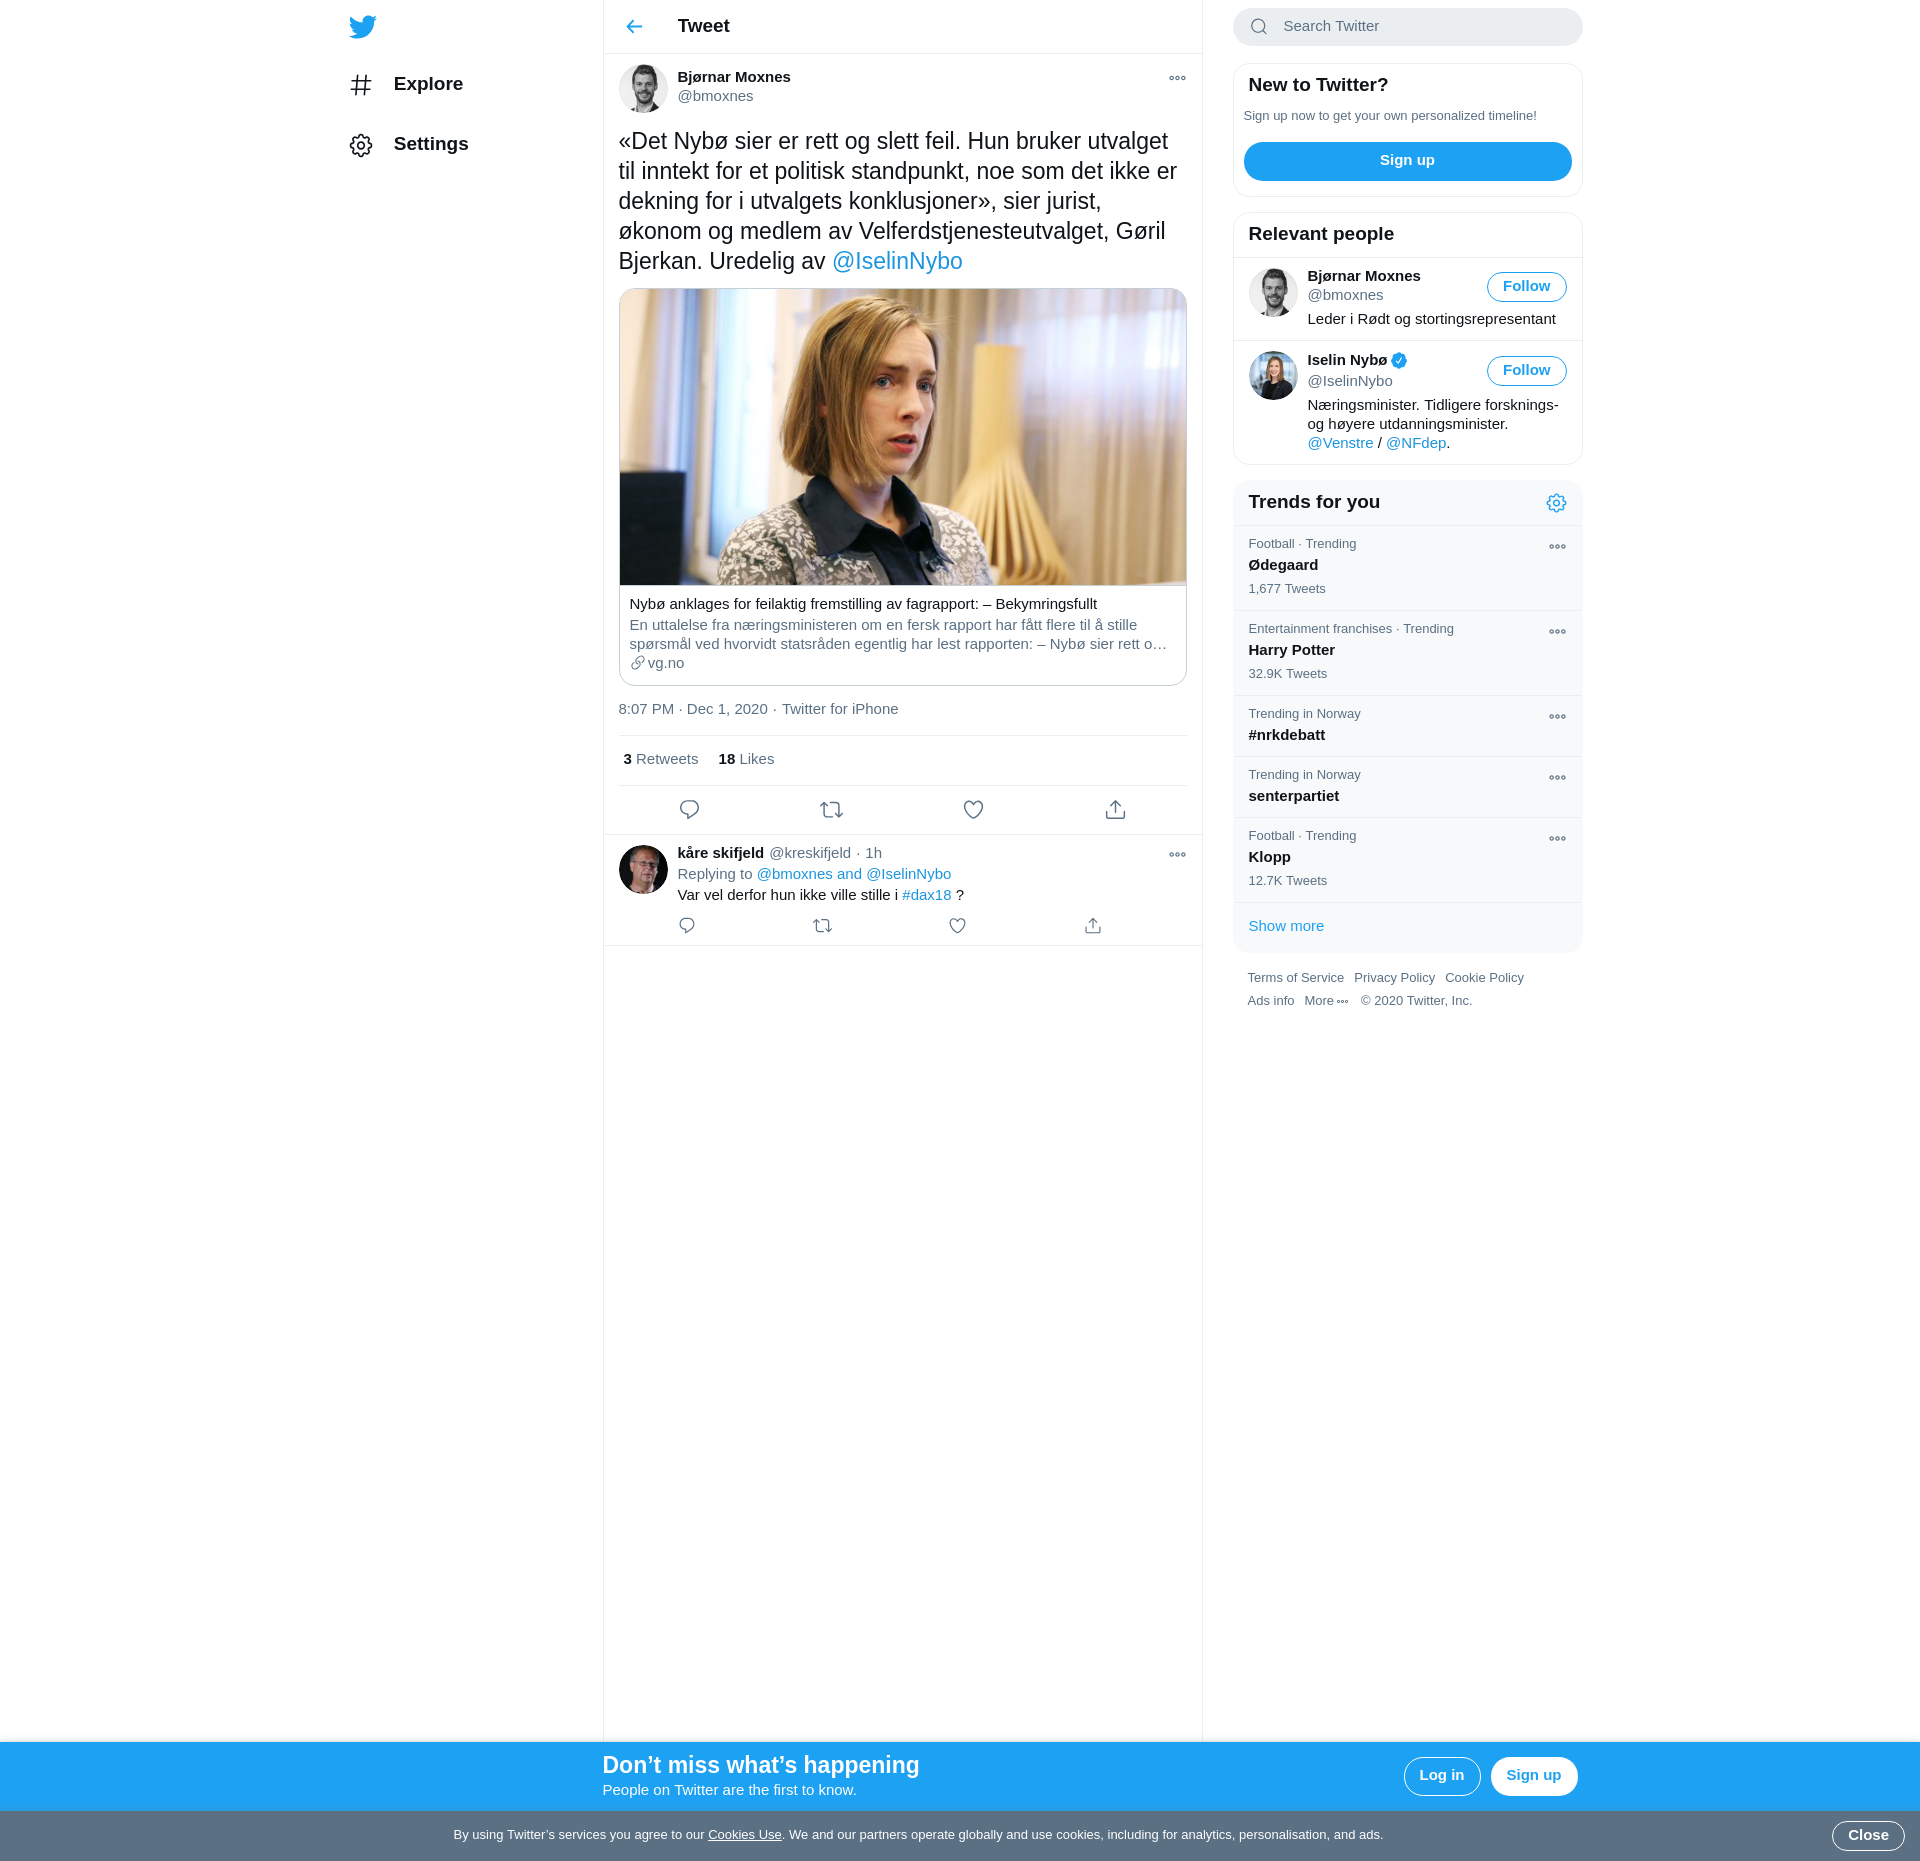
Task: Open the #nrkdebatt trend
Action: coord(1407,726)
